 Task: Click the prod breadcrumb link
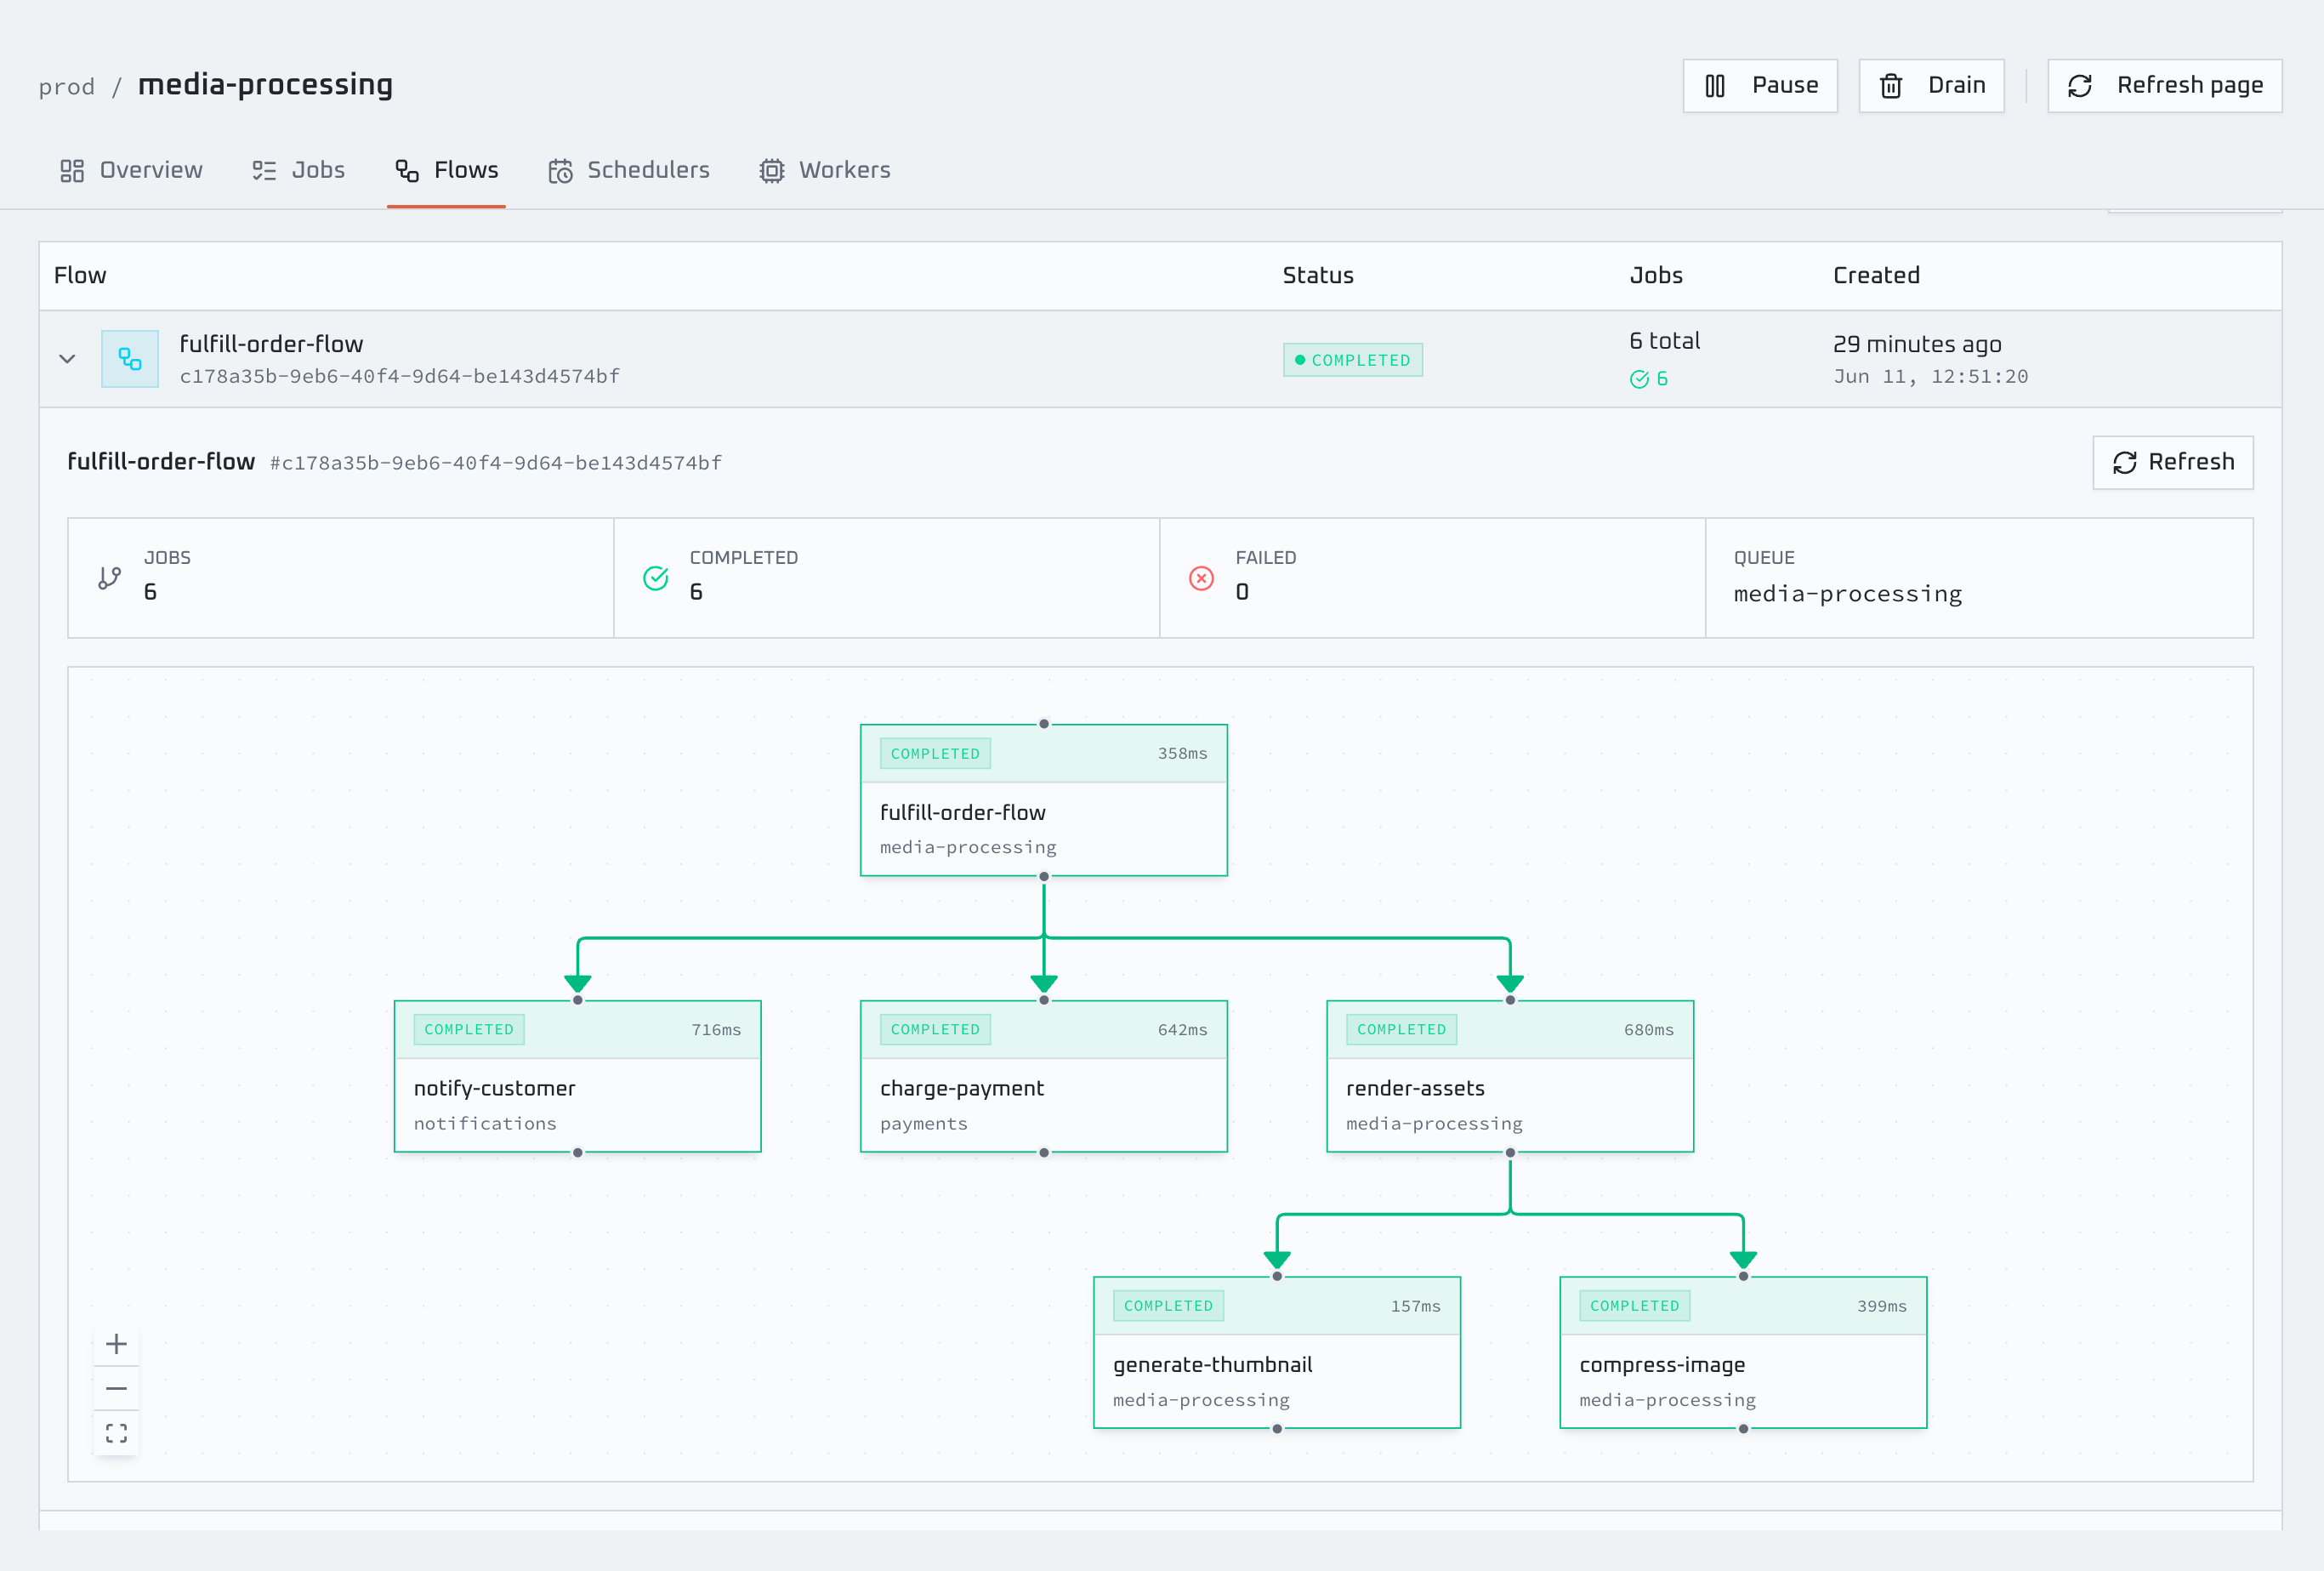click(x=66, y=87)
